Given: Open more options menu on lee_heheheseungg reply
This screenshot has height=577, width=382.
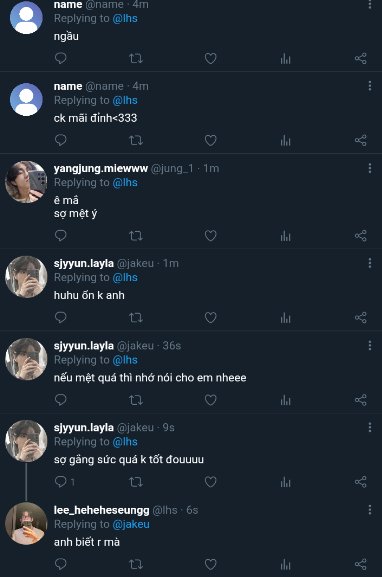Looking at the screenshot, I should (369, 510).
